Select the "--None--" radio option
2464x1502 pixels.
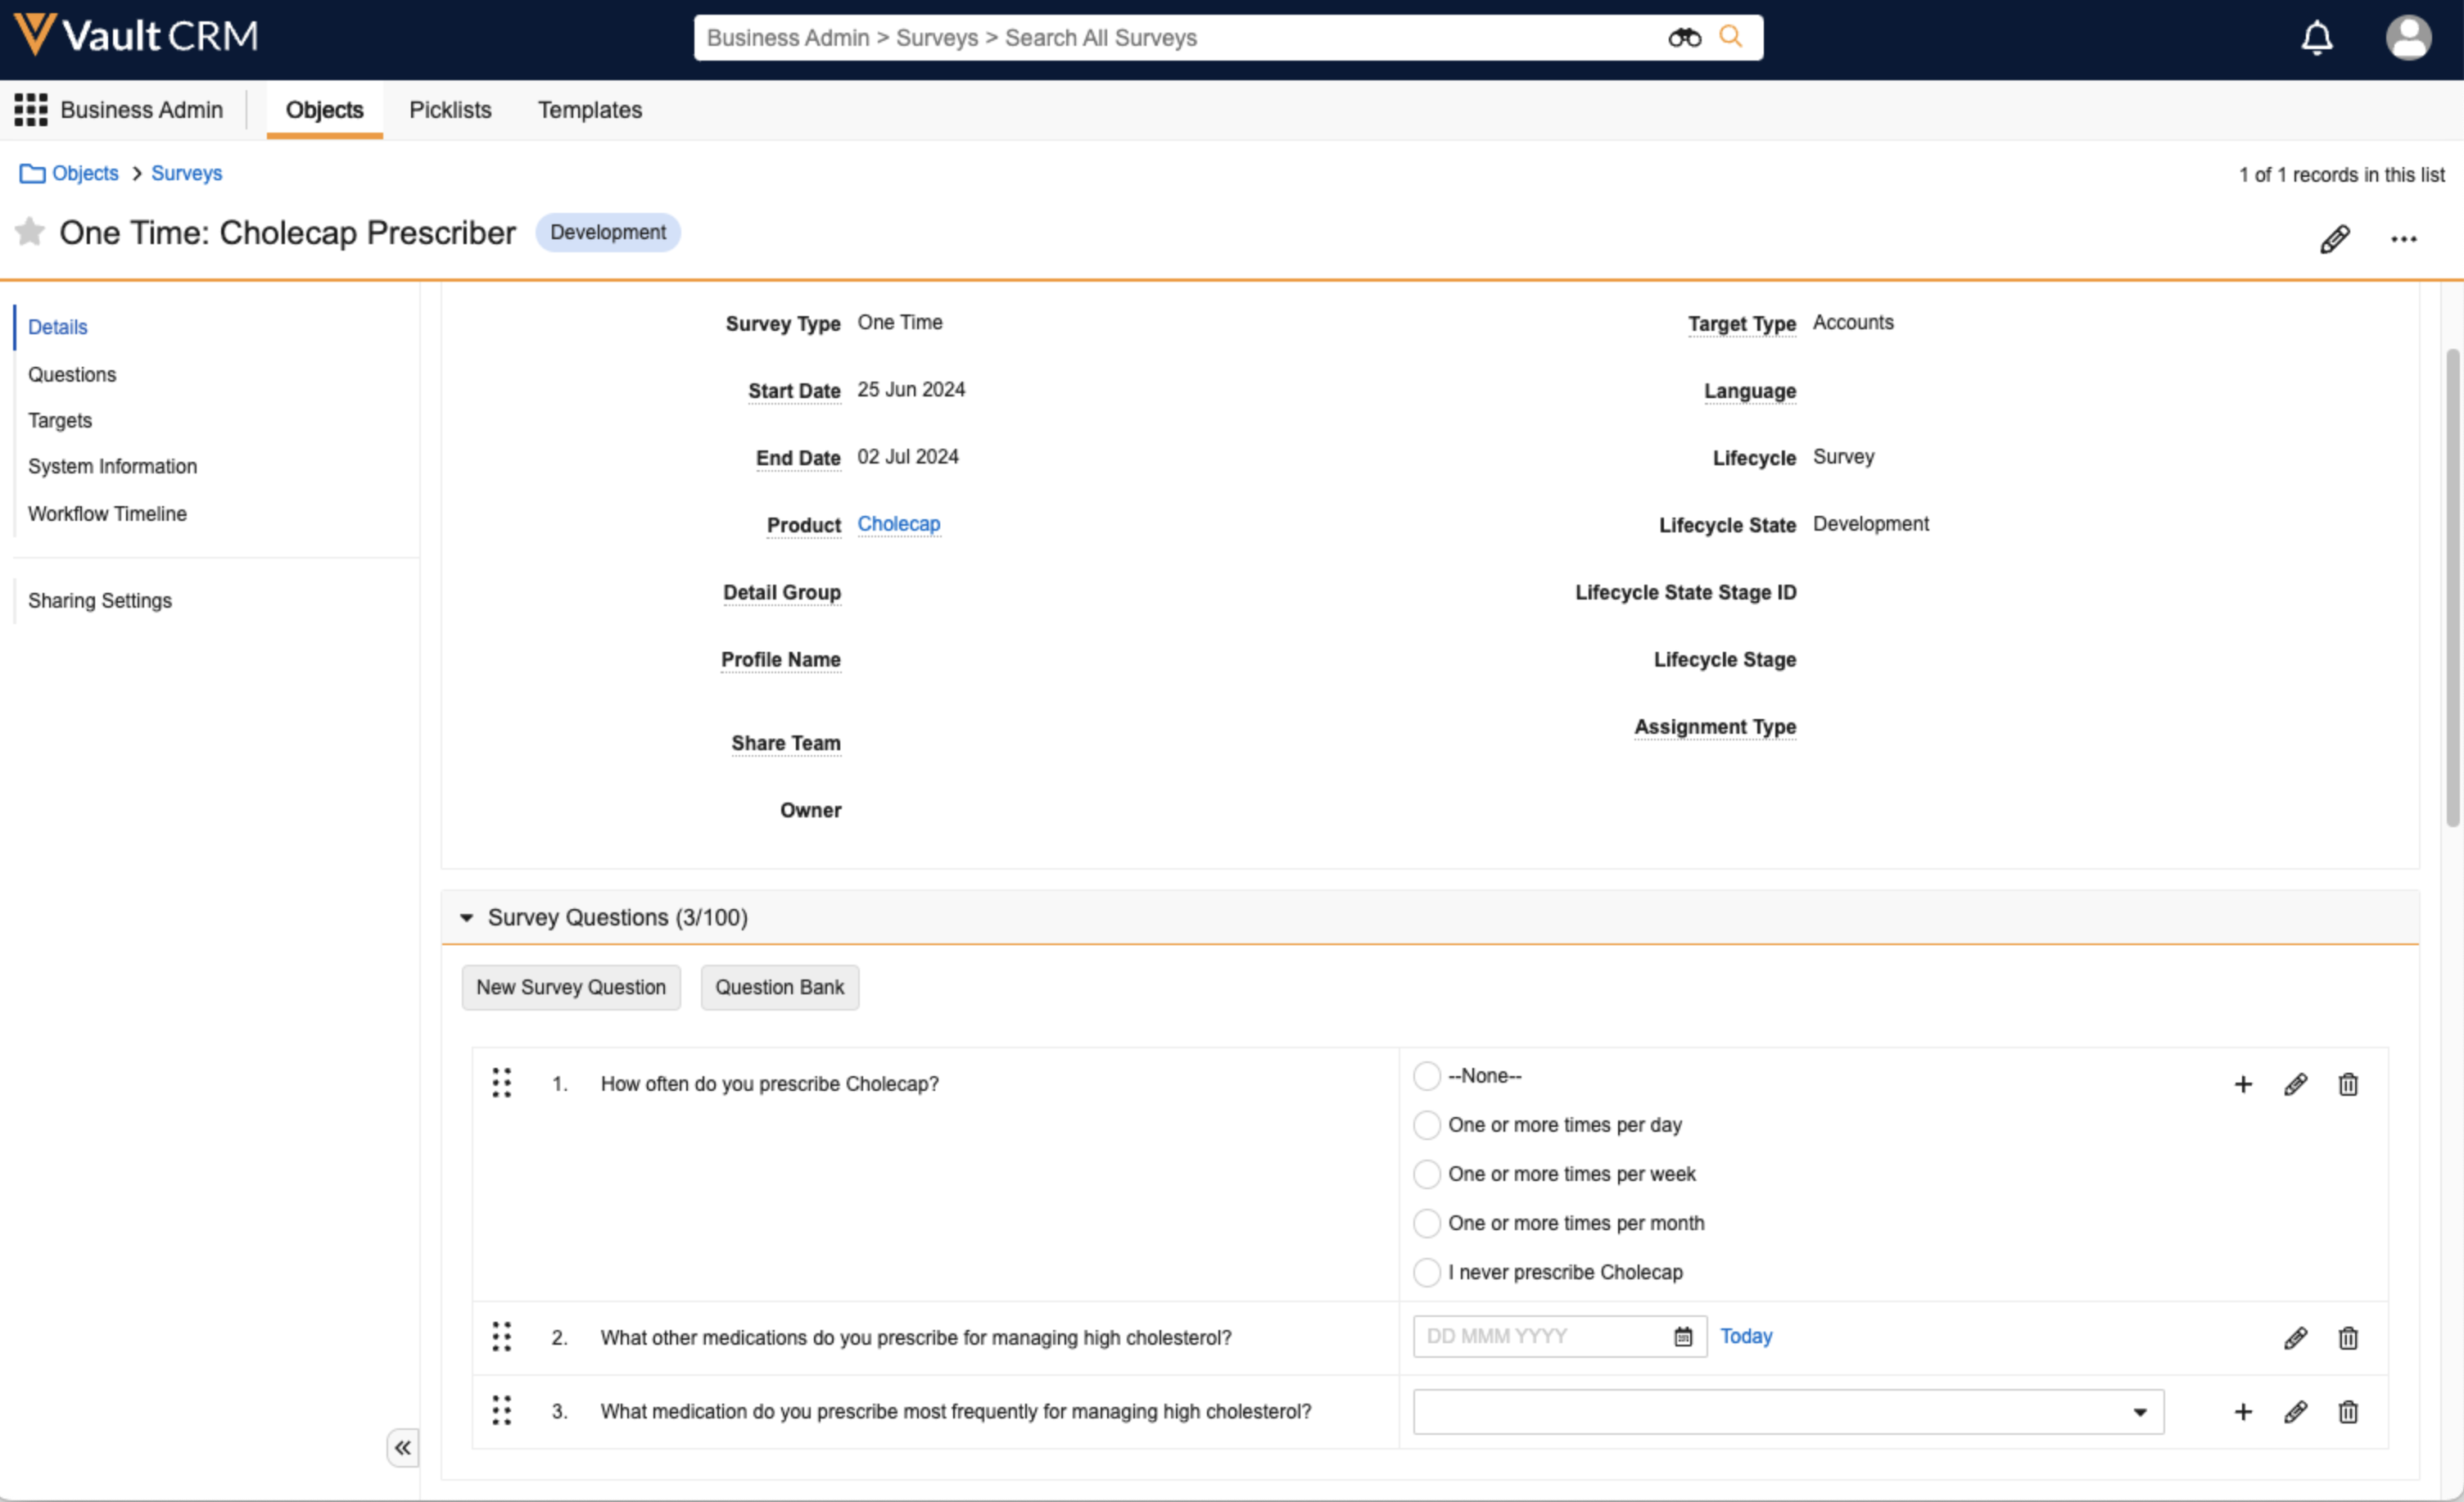tap(1427, 1076)
